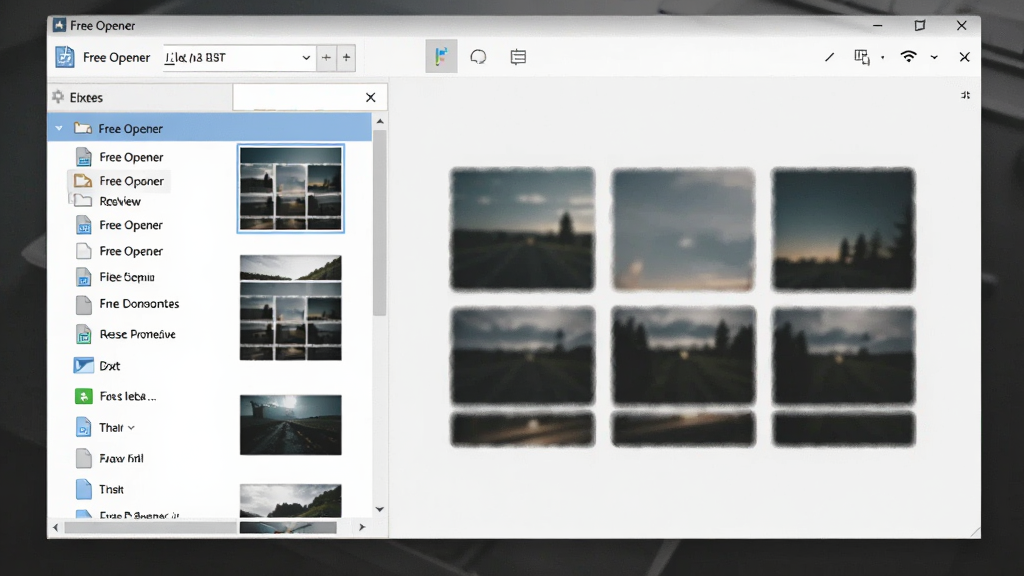Viewport: 1024px width, 576px height.
Task: Click the Roeview folder icon
Action: tap(83, 201)
